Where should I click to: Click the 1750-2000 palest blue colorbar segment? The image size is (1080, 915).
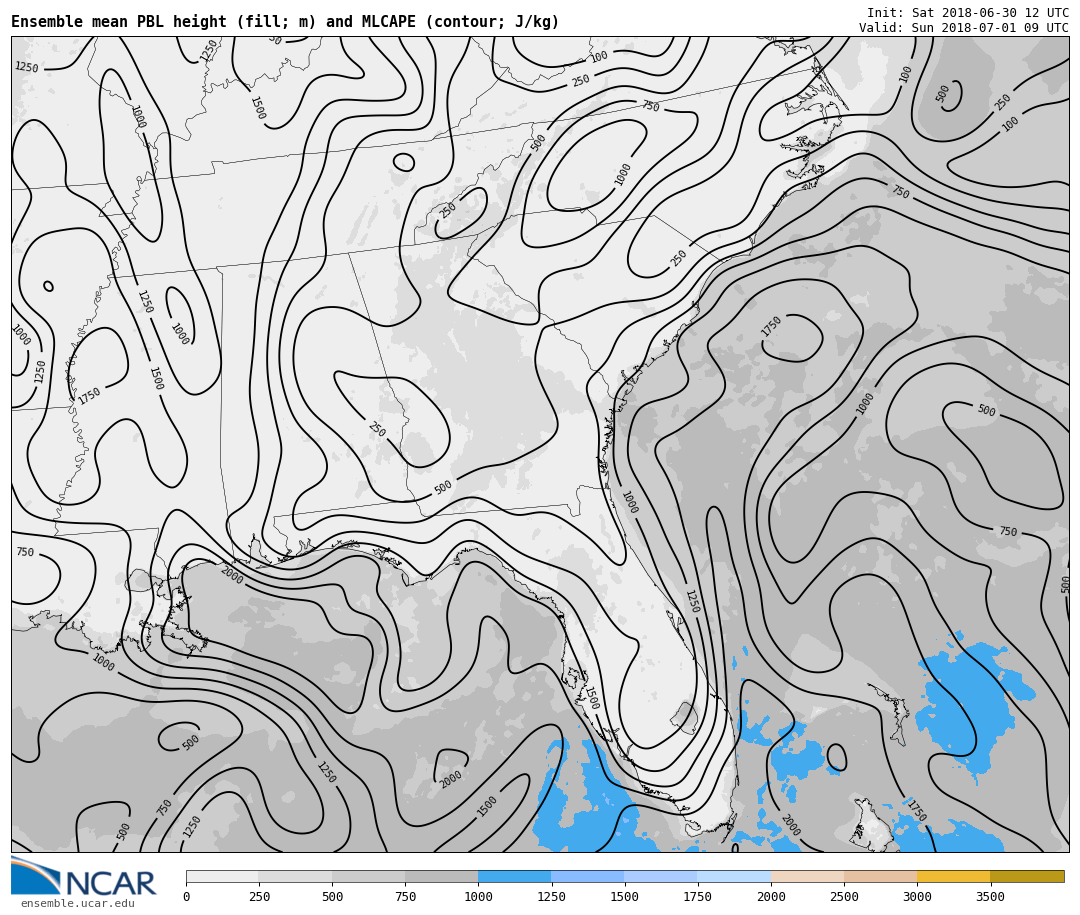(734, 876)
